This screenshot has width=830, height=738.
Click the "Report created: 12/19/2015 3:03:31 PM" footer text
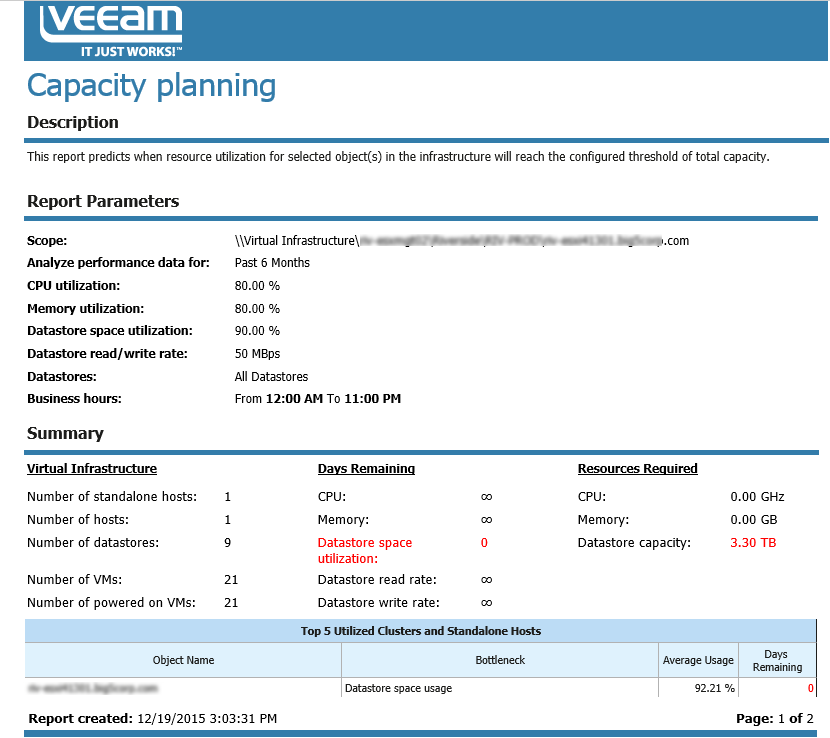(x=152, y=718)
